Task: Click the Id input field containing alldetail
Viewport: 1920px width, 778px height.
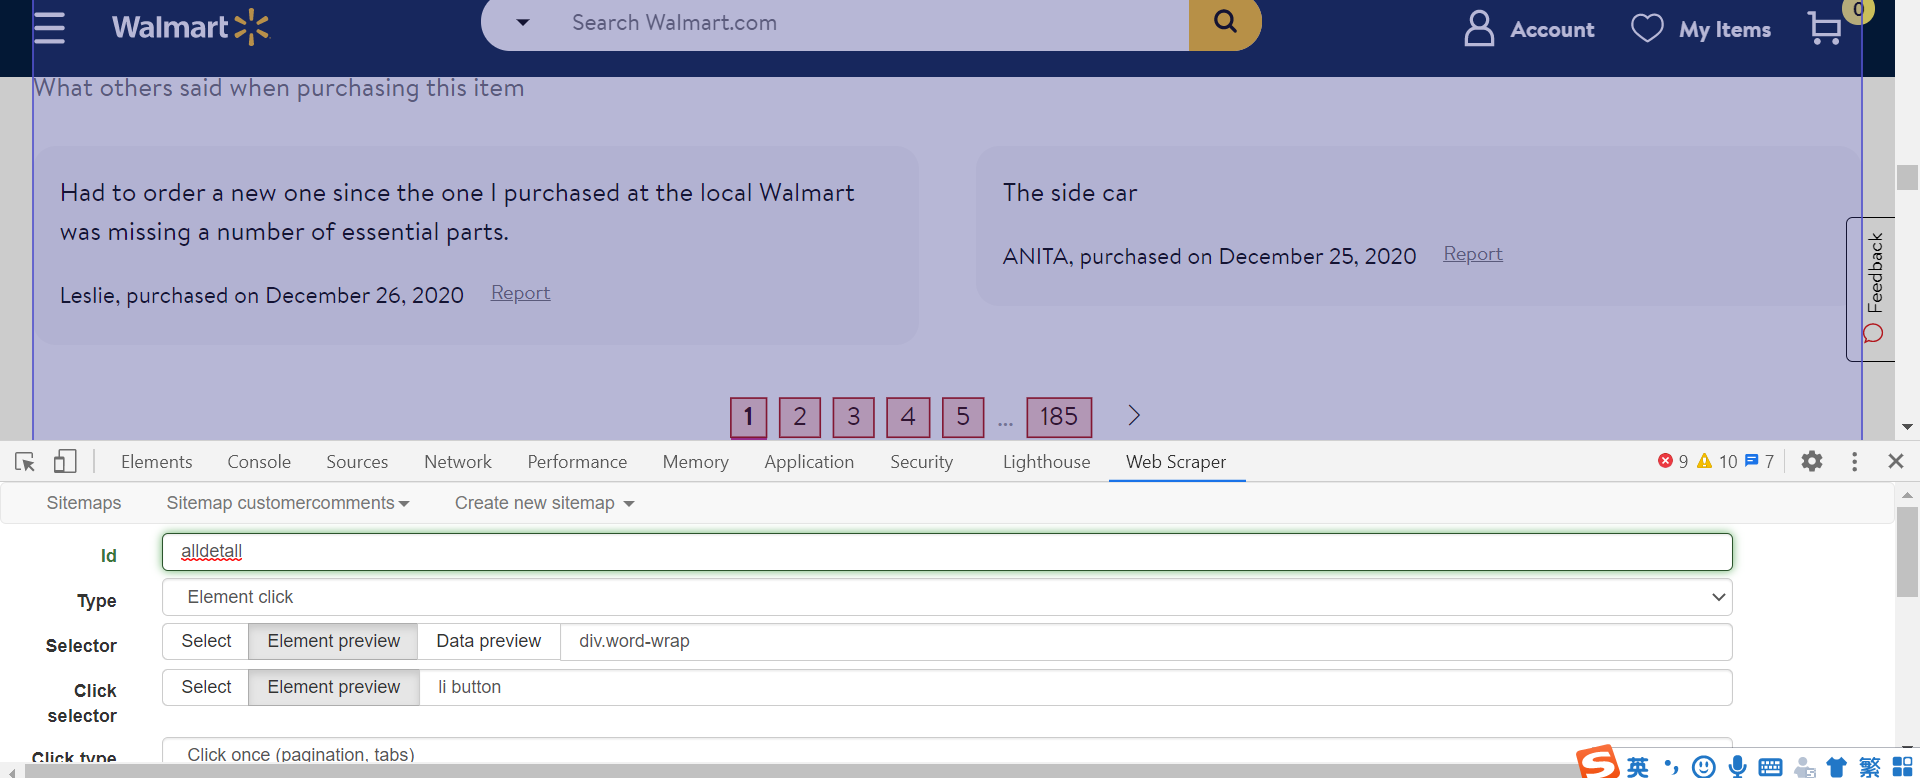Action: [946, 552]
